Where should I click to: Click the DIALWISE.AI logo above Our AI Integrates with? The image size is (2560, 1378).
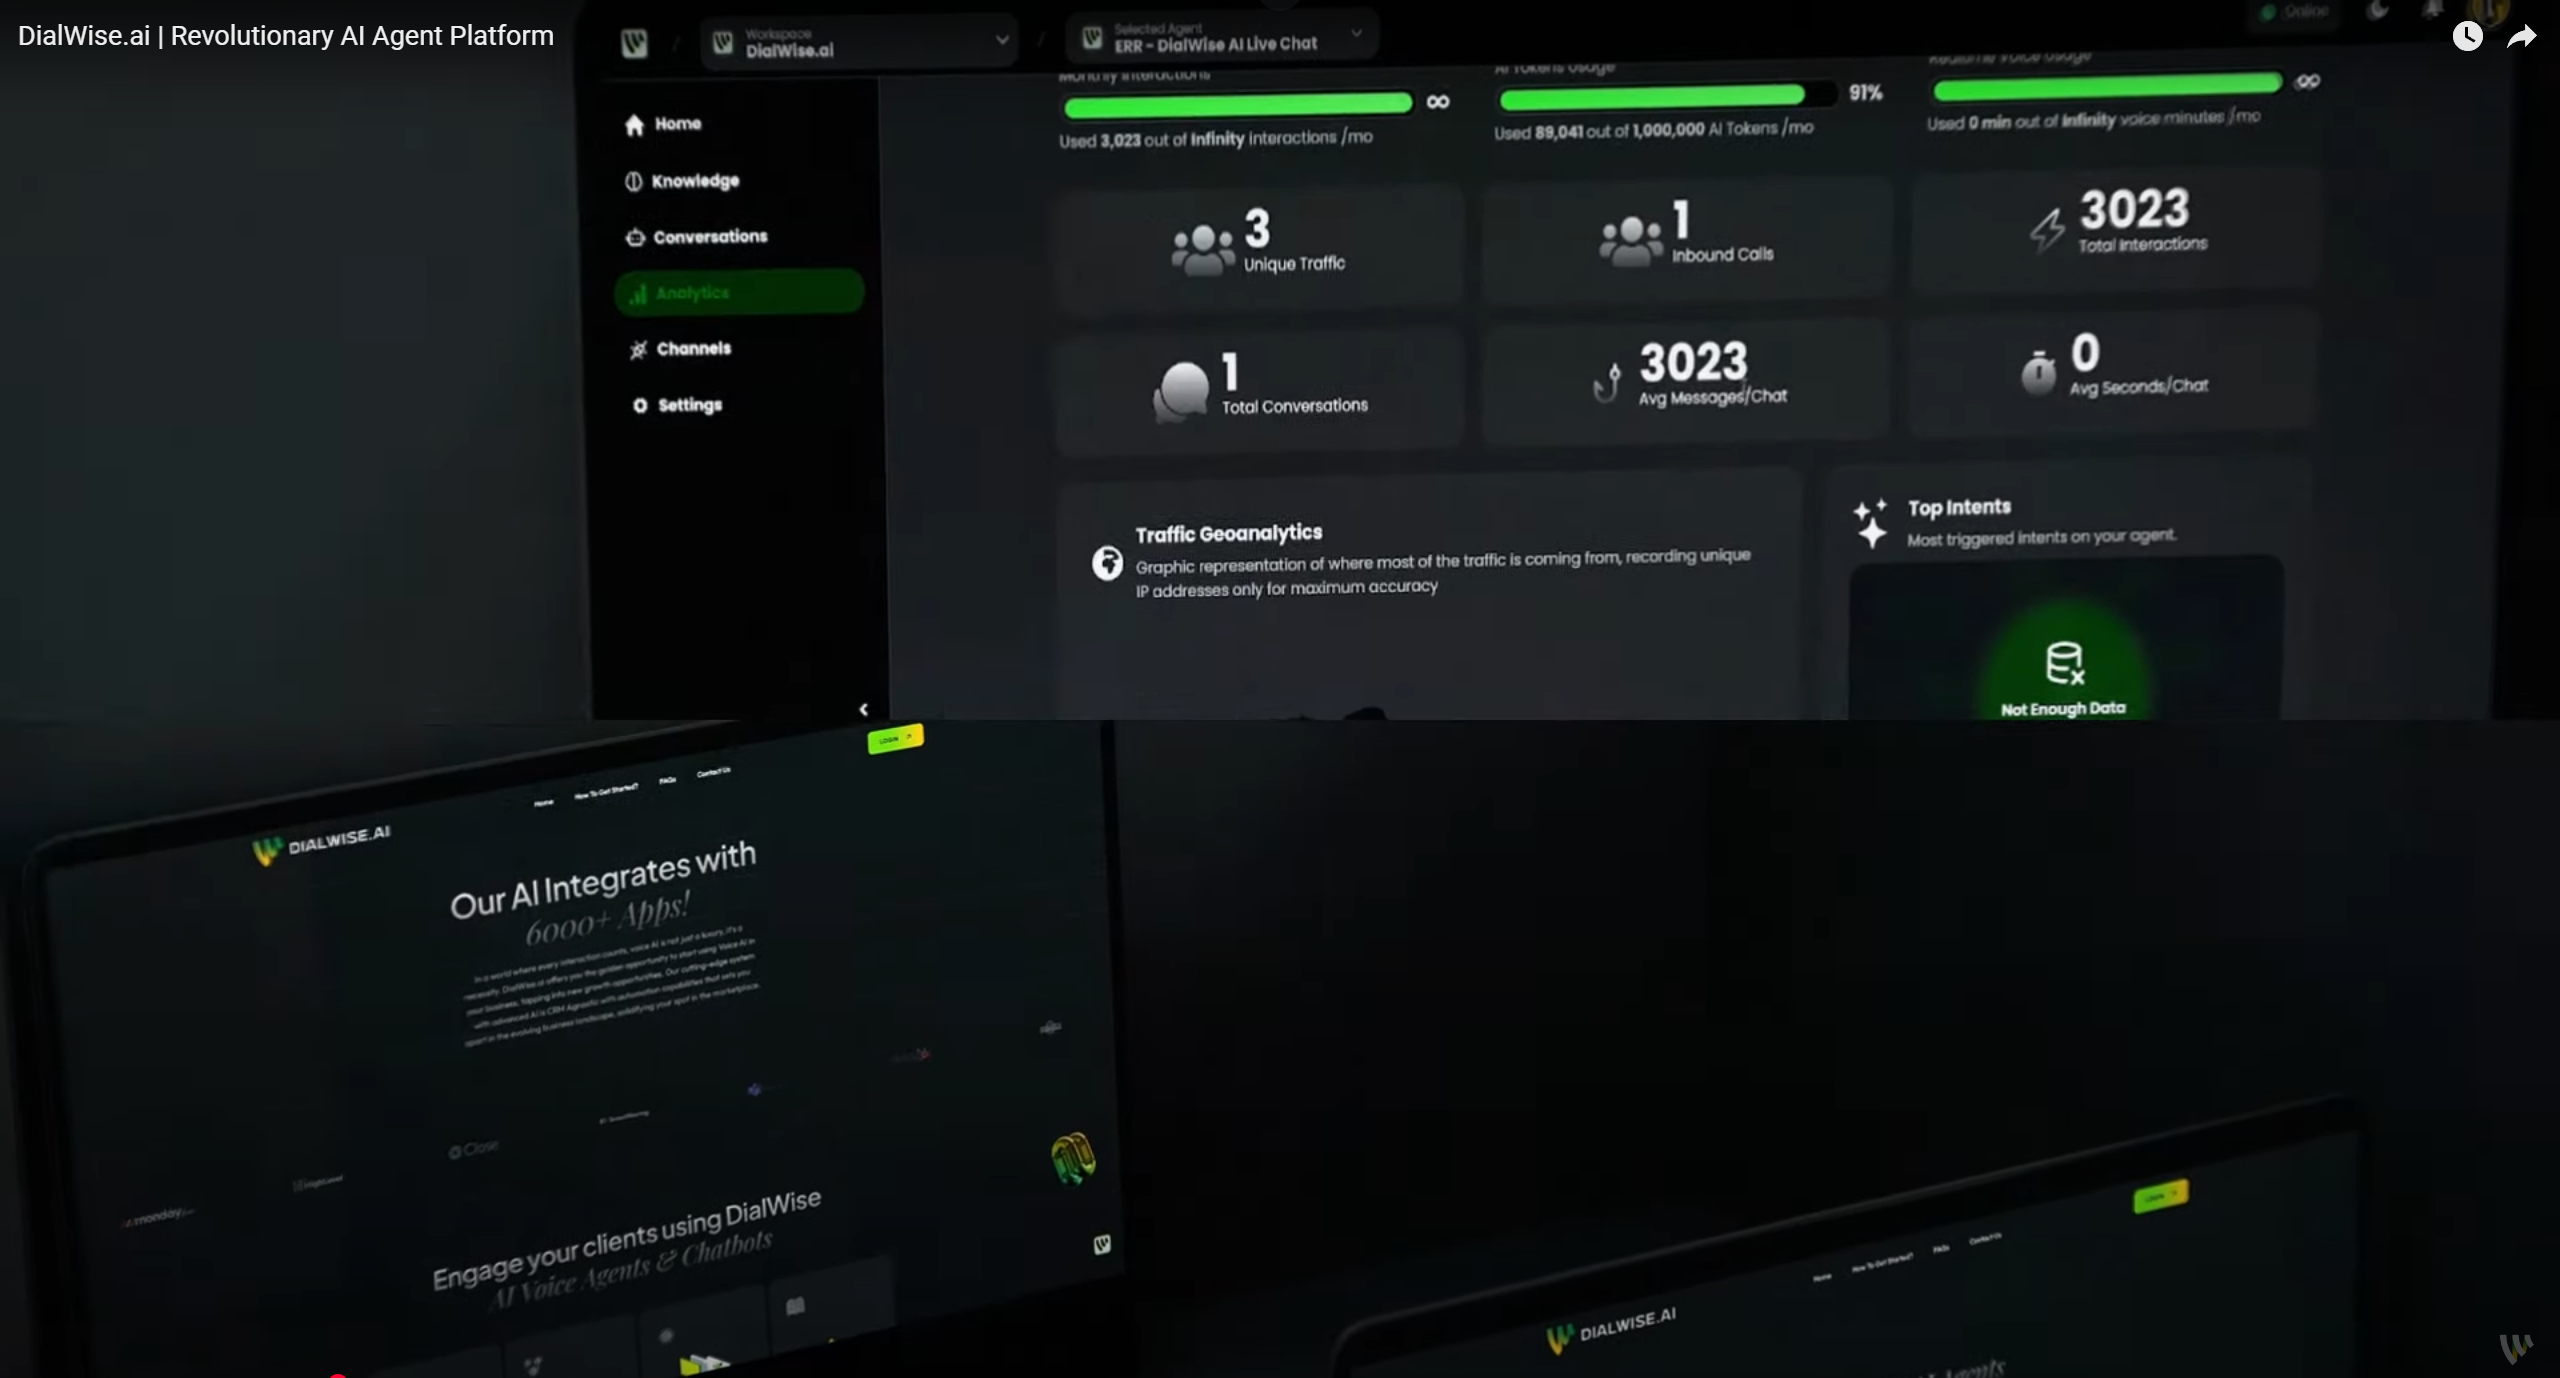[x=321, y=845]
